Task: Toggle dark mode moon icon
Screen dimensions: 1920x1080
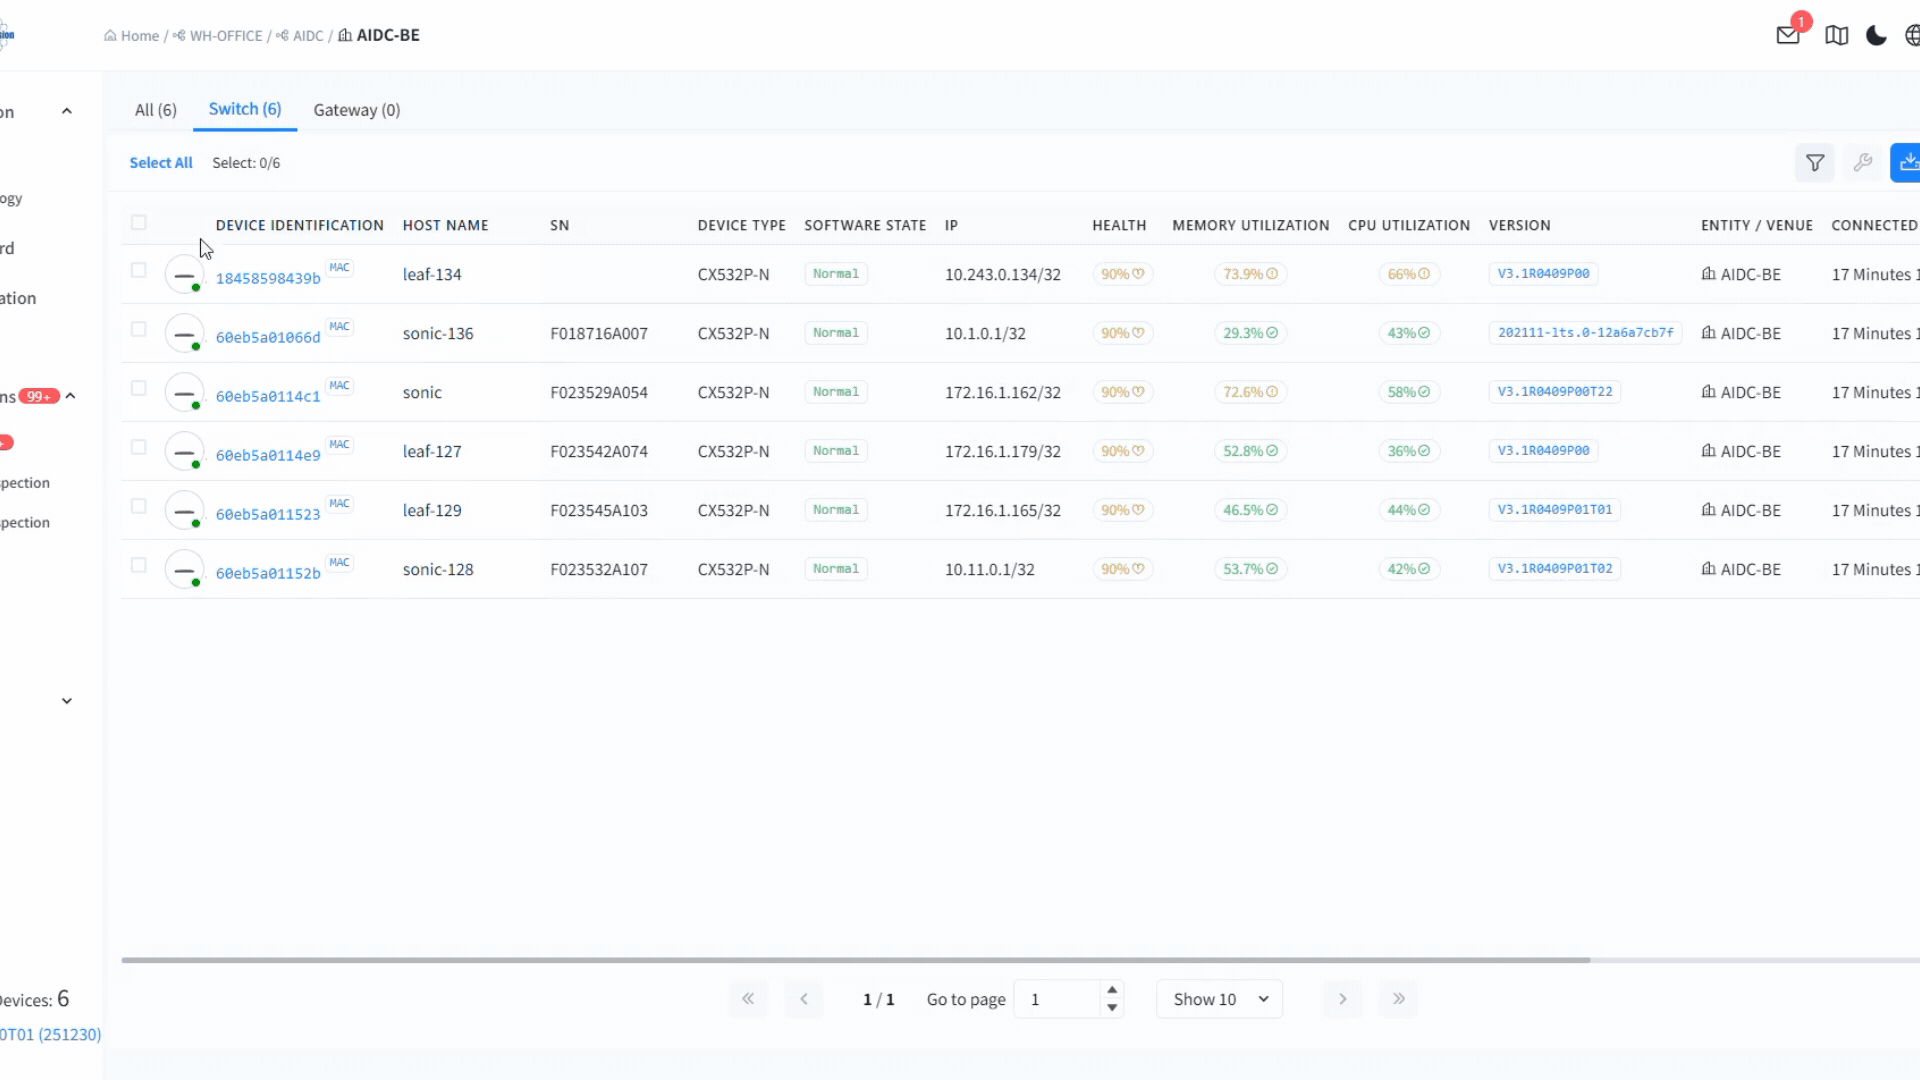Action: click(x=1876, y=35)
